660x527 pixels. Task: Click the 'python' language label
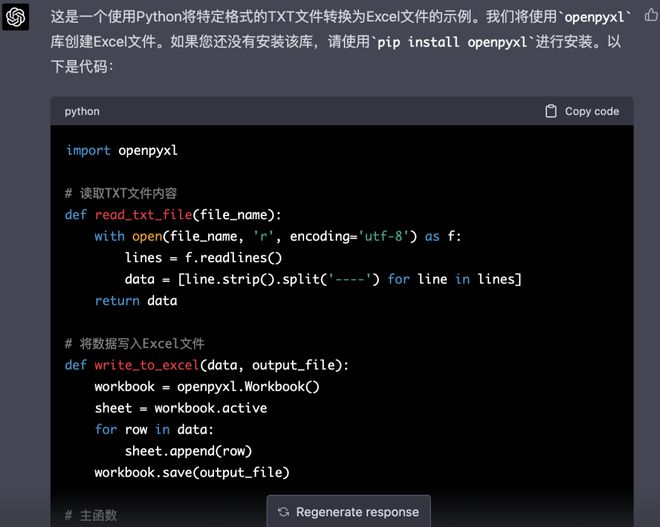[x=82, y=112]
